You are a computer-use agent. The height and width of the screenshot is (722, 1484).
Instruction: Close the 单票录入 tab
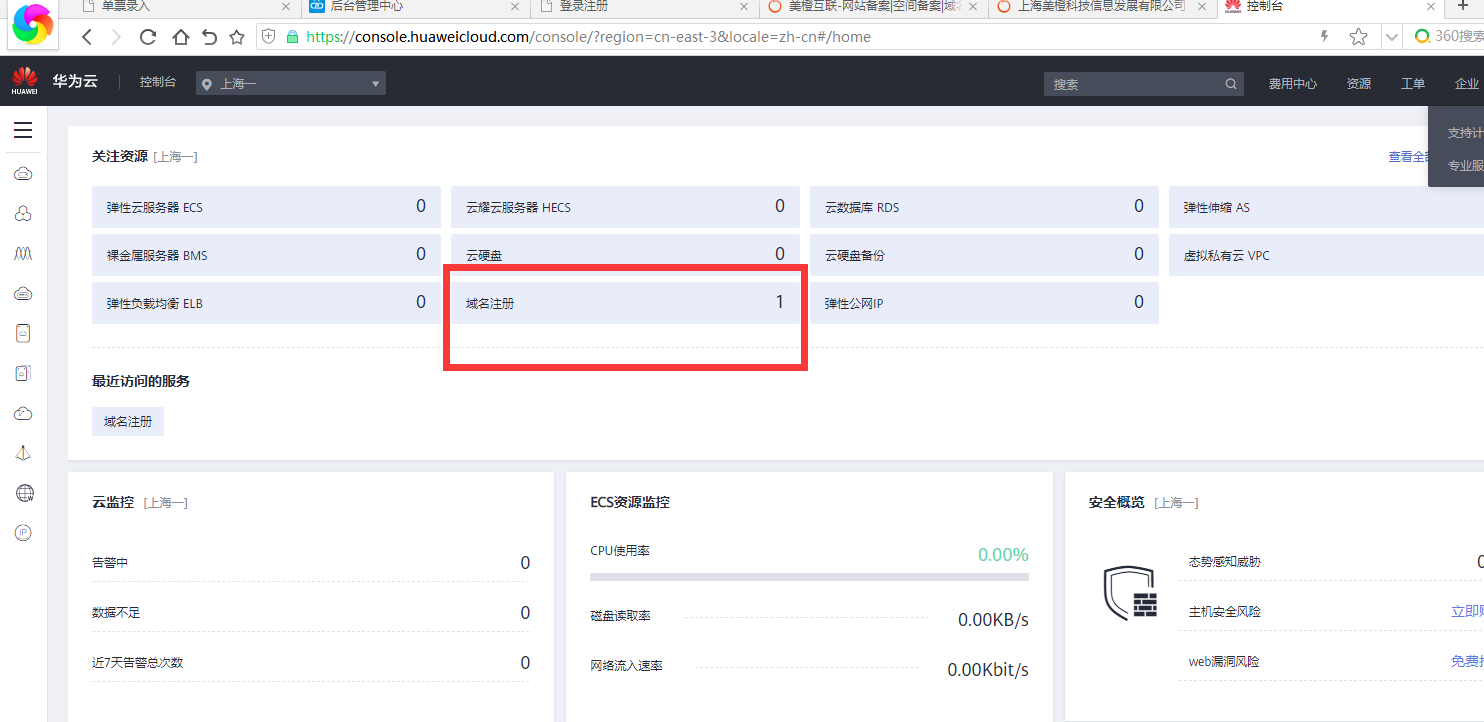(x=286, y=6)
